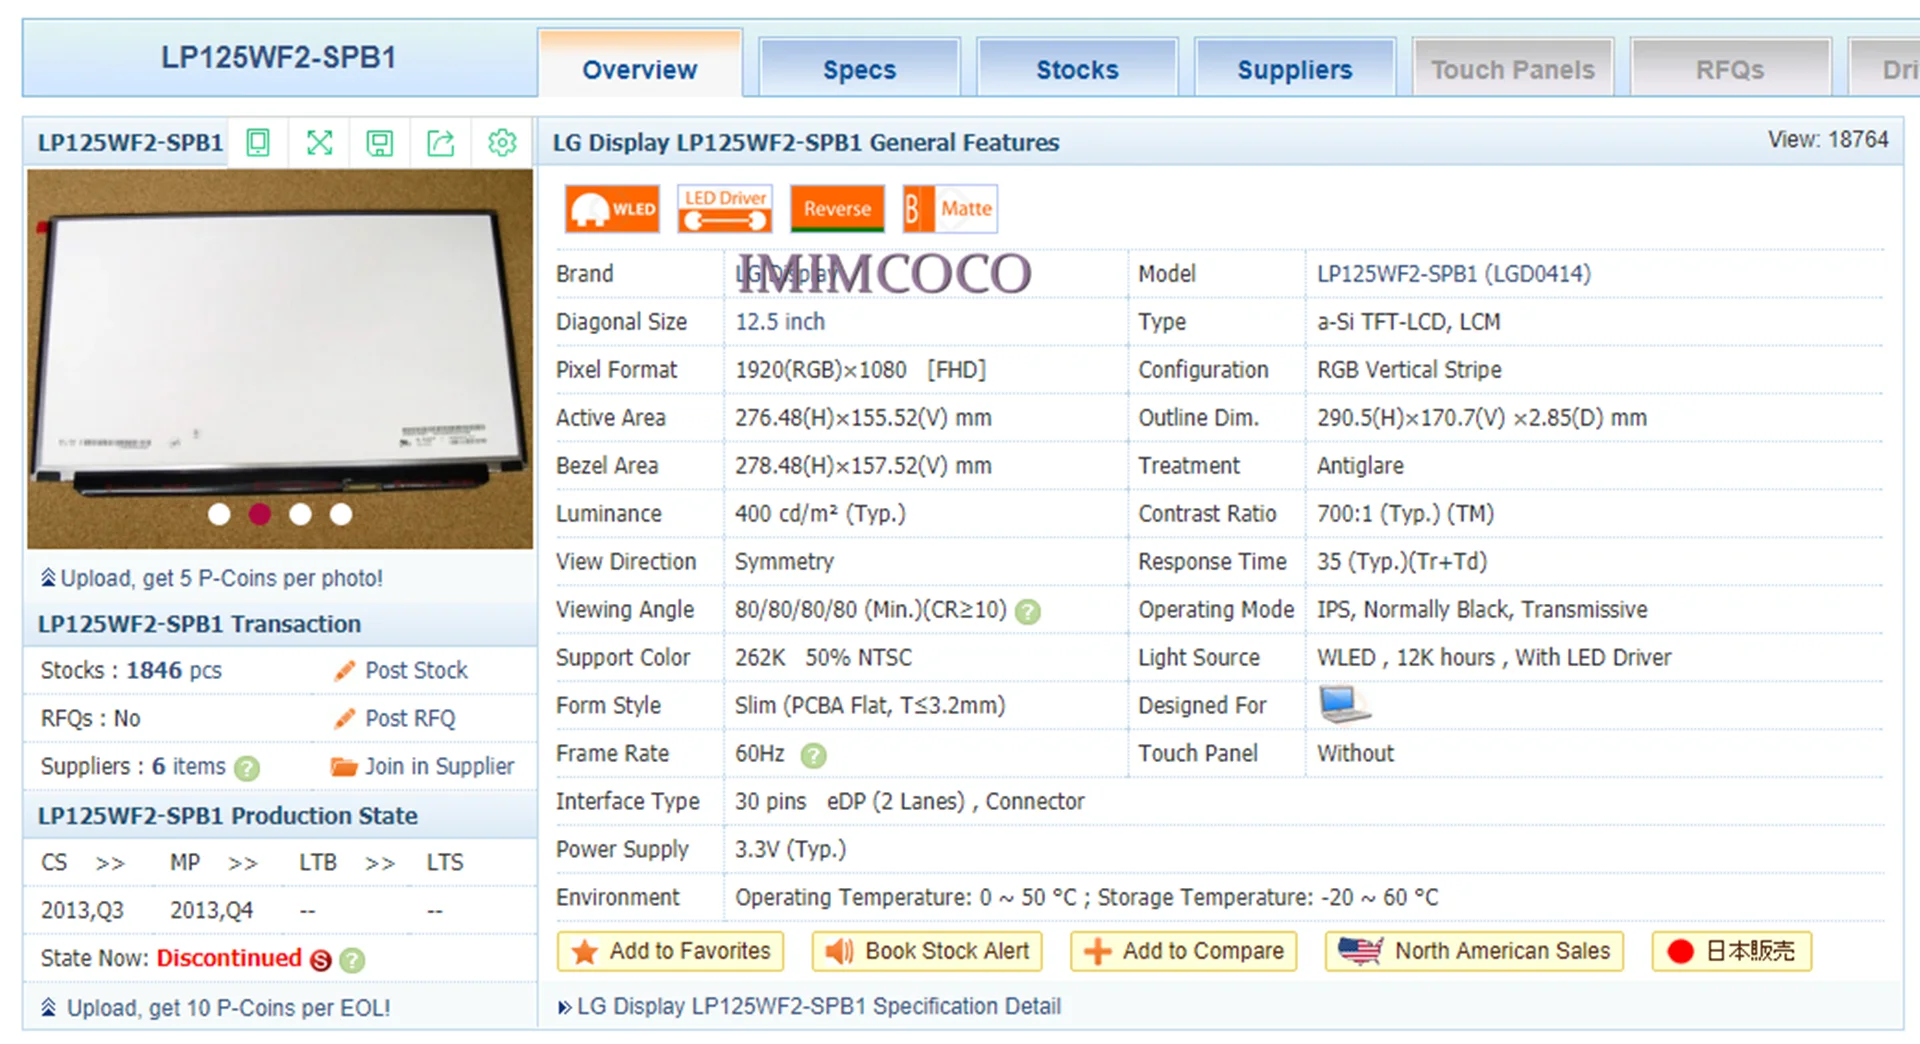
Task: Click the 2013,Q4 MP date
Action: pos(211,911)
